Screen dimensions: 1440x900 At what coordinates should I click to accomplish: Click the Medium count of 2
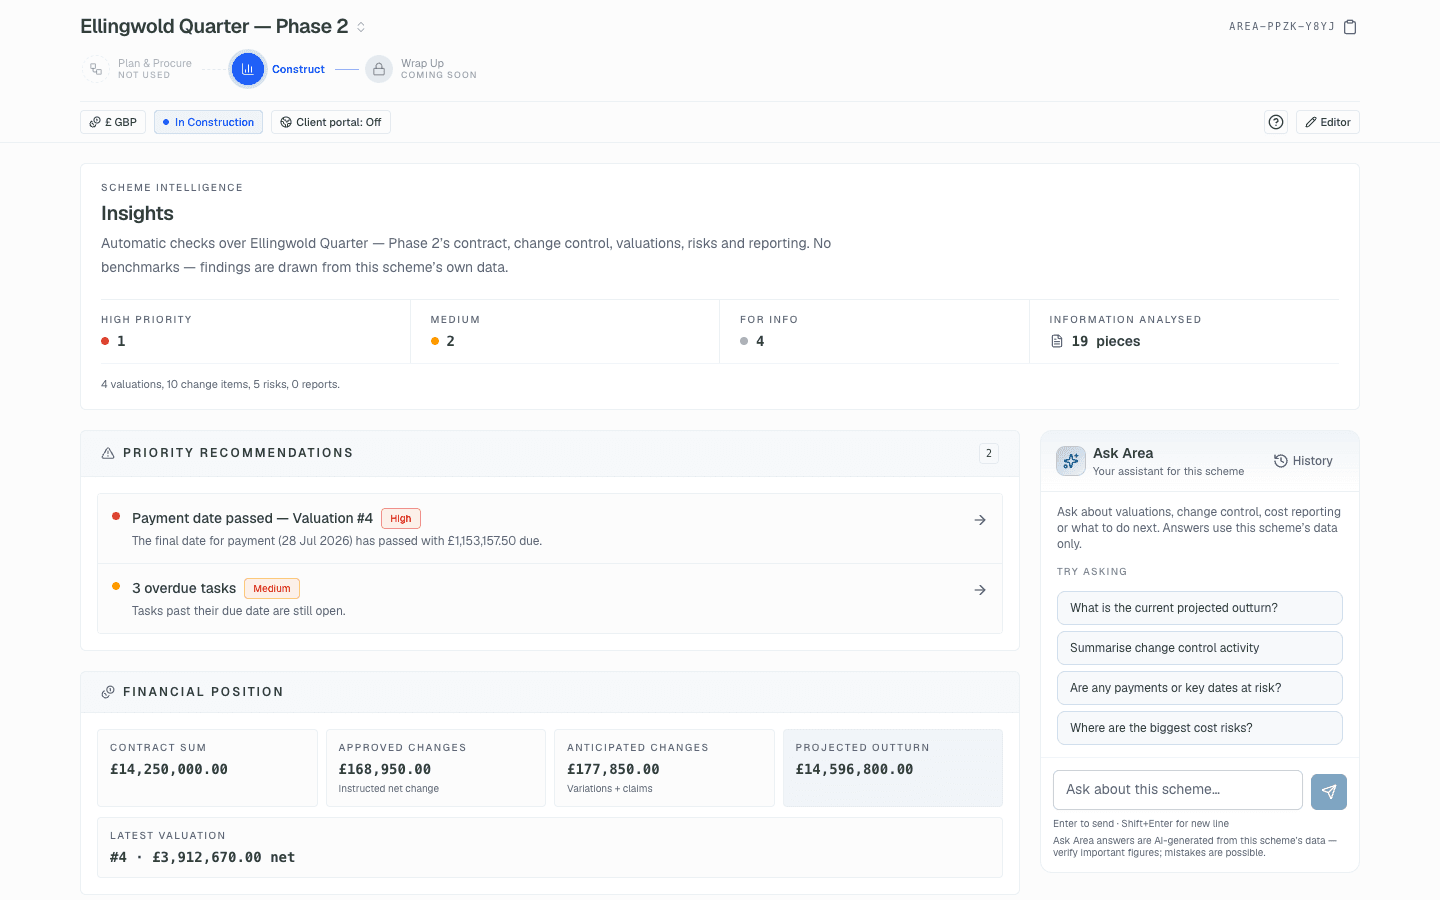pos(450,341)
